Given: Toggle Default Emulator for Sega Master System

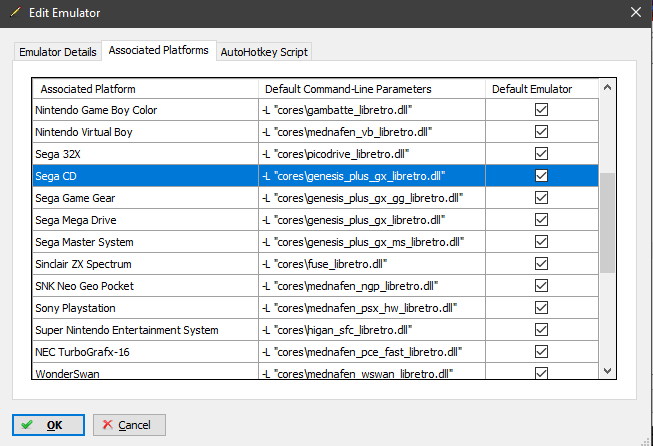Looking at the screenshot, I should pos(541,242).
